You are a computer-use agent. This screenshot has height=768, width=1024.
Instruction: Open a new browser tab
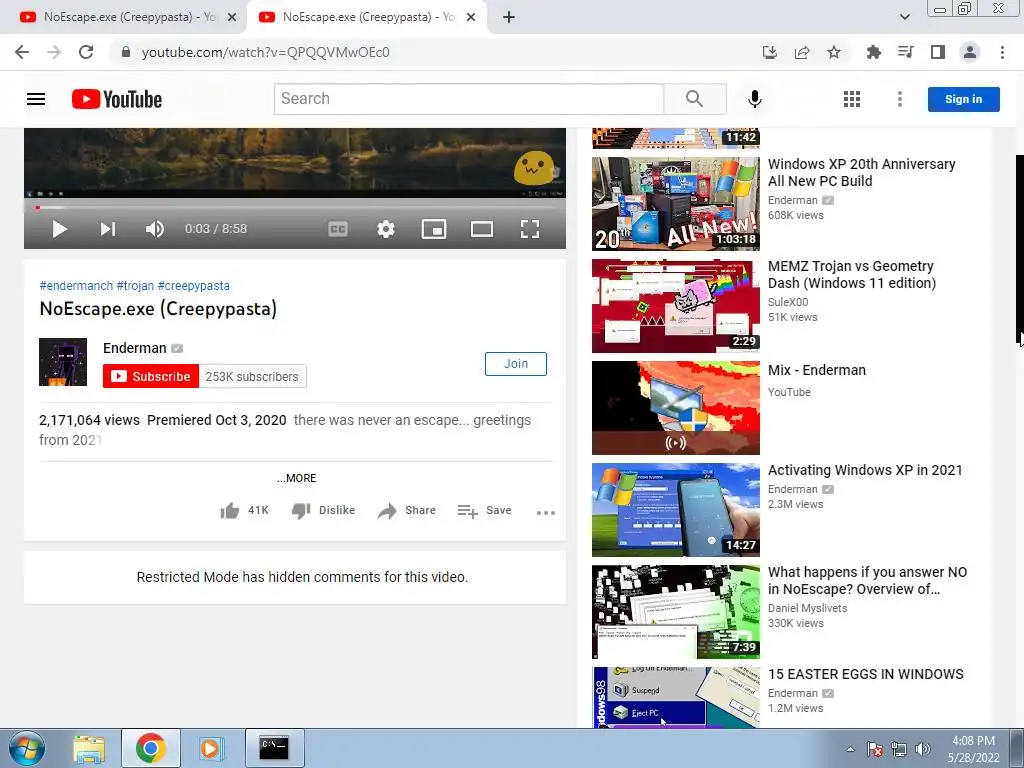509,18
